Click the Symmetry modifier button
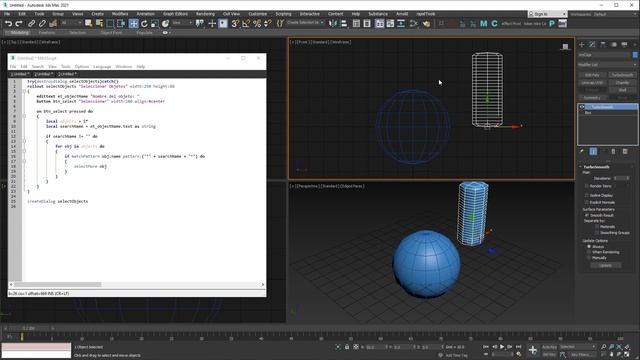 point(592,98)
